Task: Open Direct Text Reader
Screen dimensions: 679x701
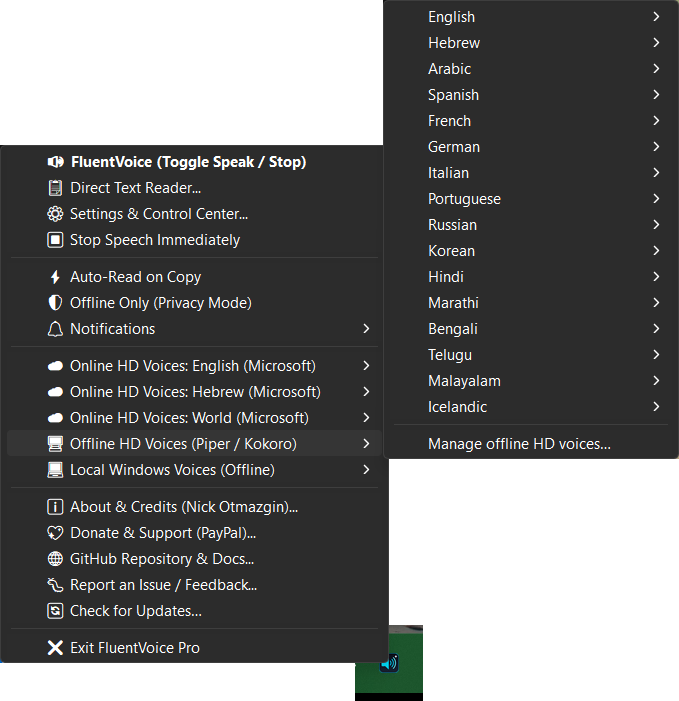Action: pyautogui.click(x=194, y=188)
